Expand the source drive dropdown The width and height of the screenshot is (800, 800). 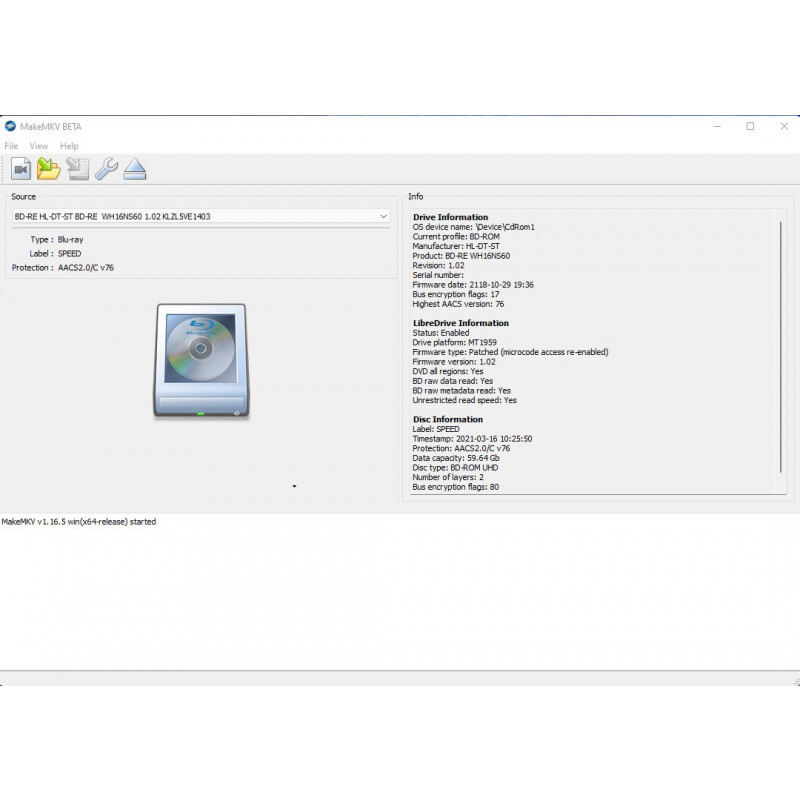[x=383, y=216]
